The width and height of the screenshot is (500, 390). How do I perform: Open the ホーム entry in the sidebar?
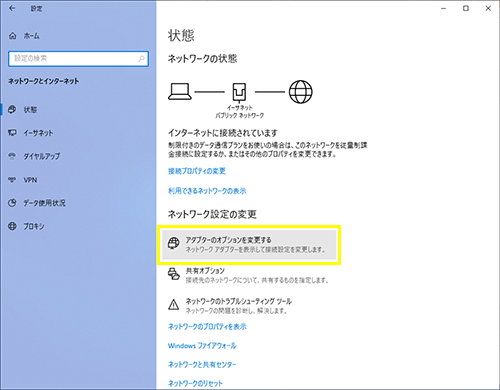click(78, 36)
